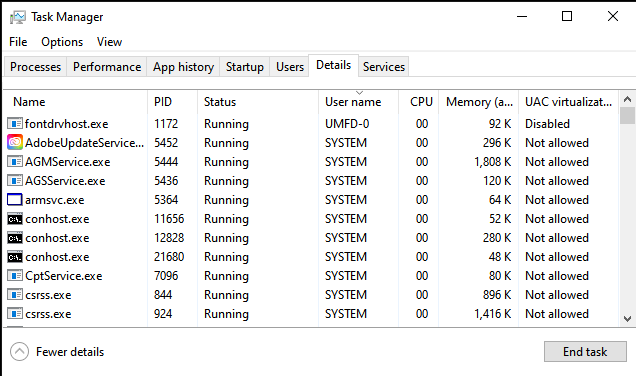Click the scrollbar up arrow

coord(627,99)
